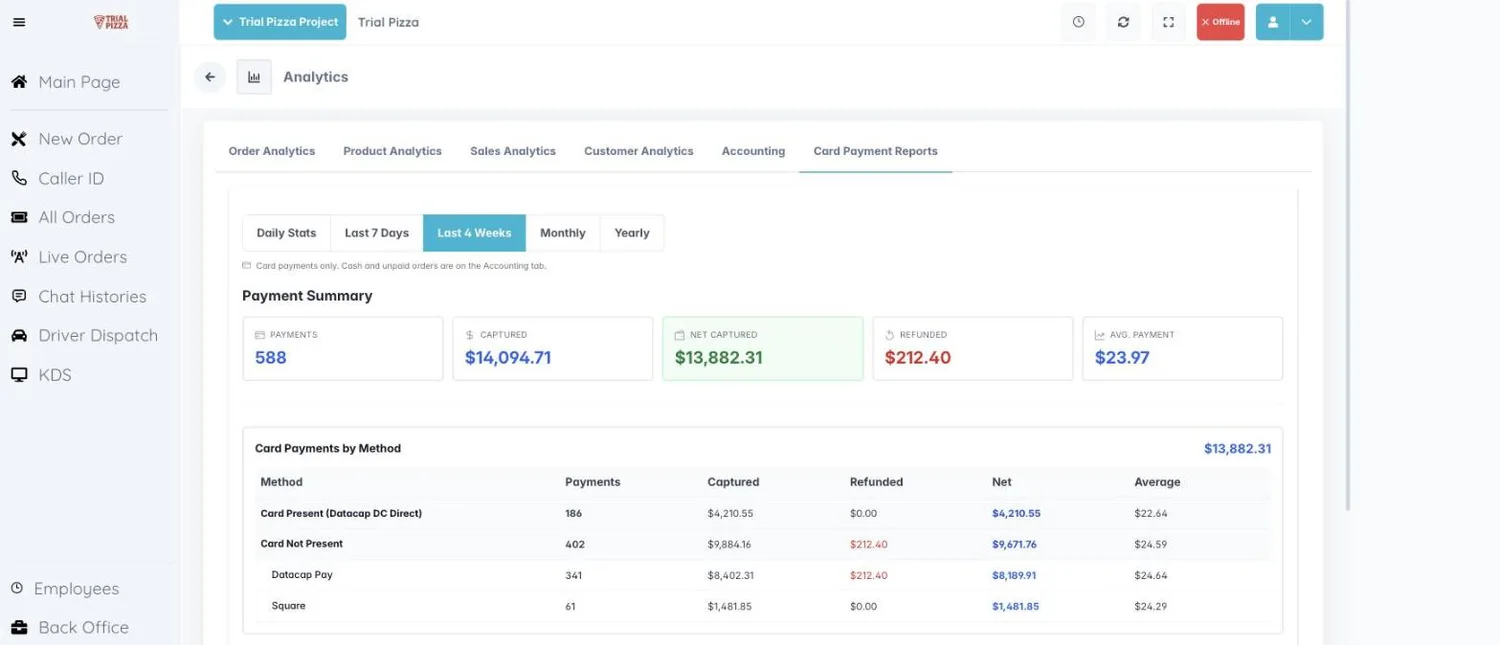This screenshot has height=645, width=1500.
Task: Go to Main Page in sidebar
Action: coord(79,82)
